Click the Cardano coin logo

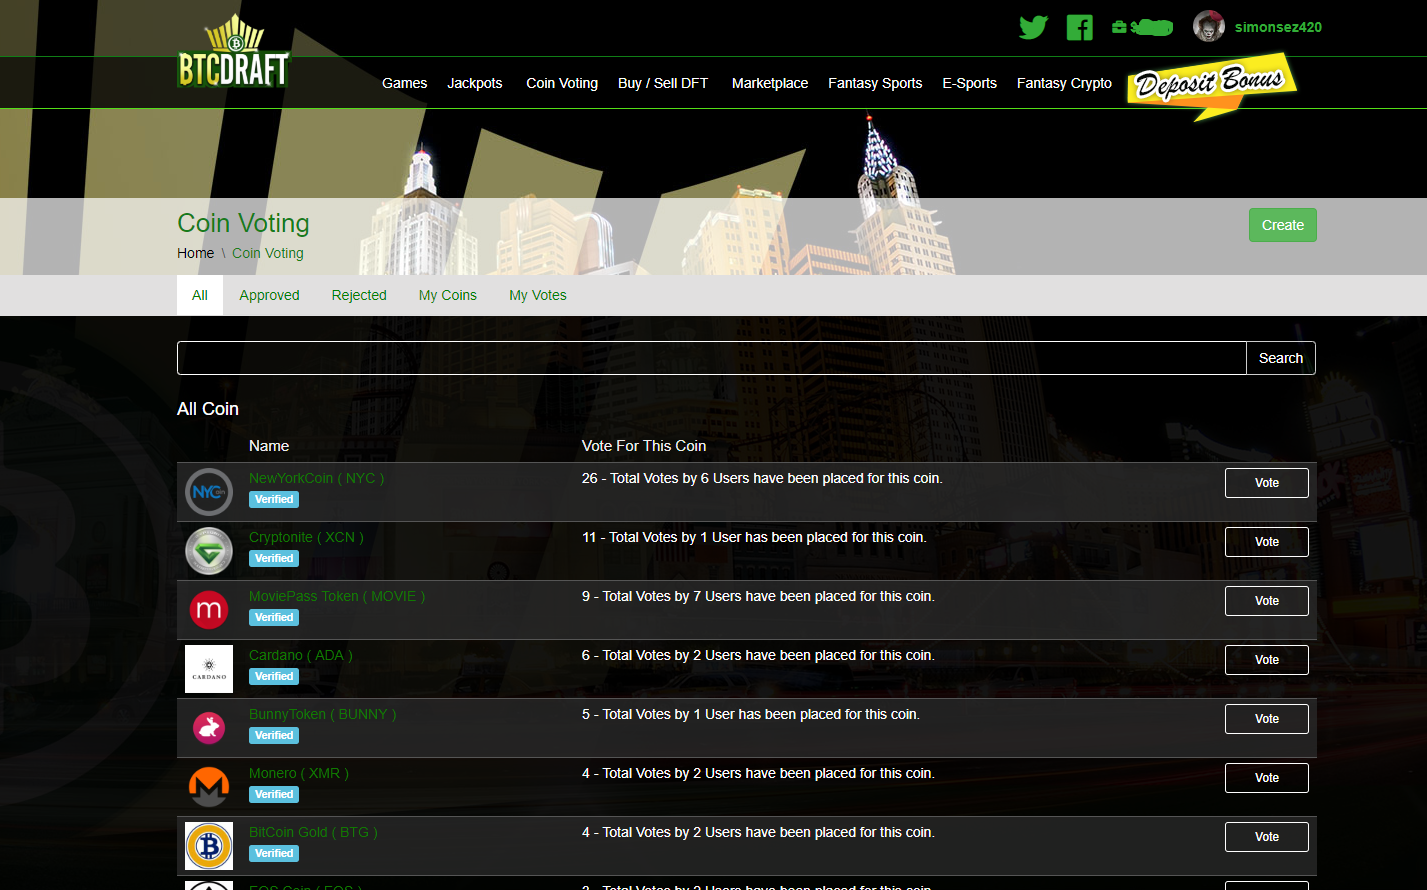tap(209, 669)
